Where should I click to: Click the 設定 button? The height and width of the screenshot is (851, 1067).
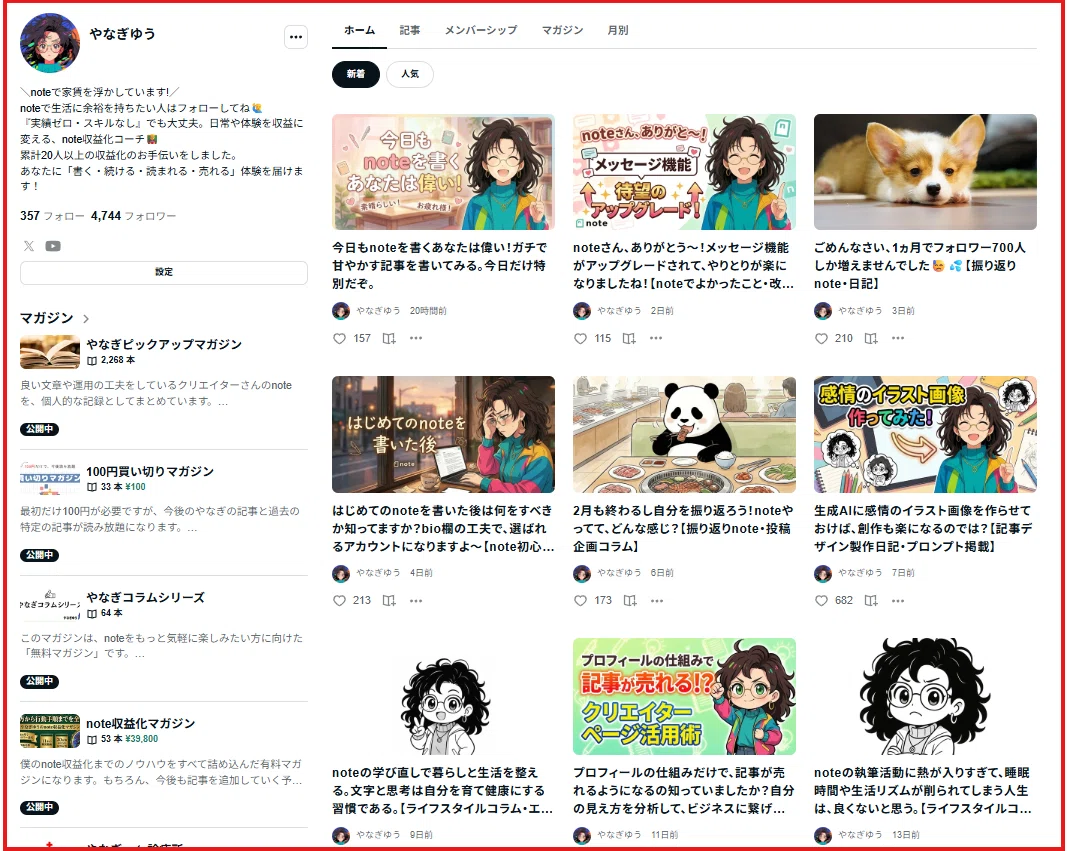(164, 272)
